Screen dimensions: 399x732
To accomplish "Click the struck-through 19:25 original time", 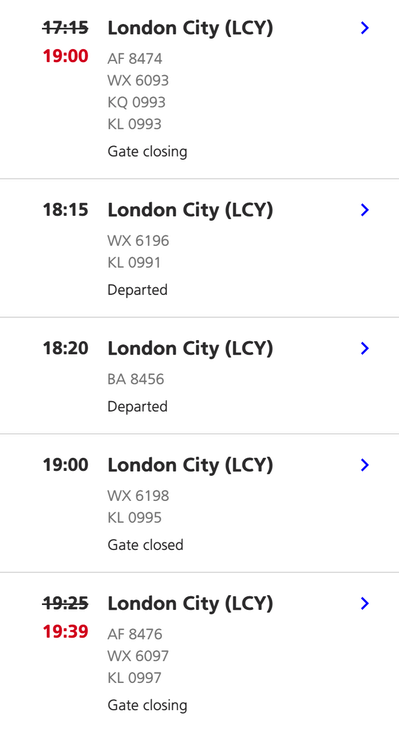I will [x=66, y=603].
